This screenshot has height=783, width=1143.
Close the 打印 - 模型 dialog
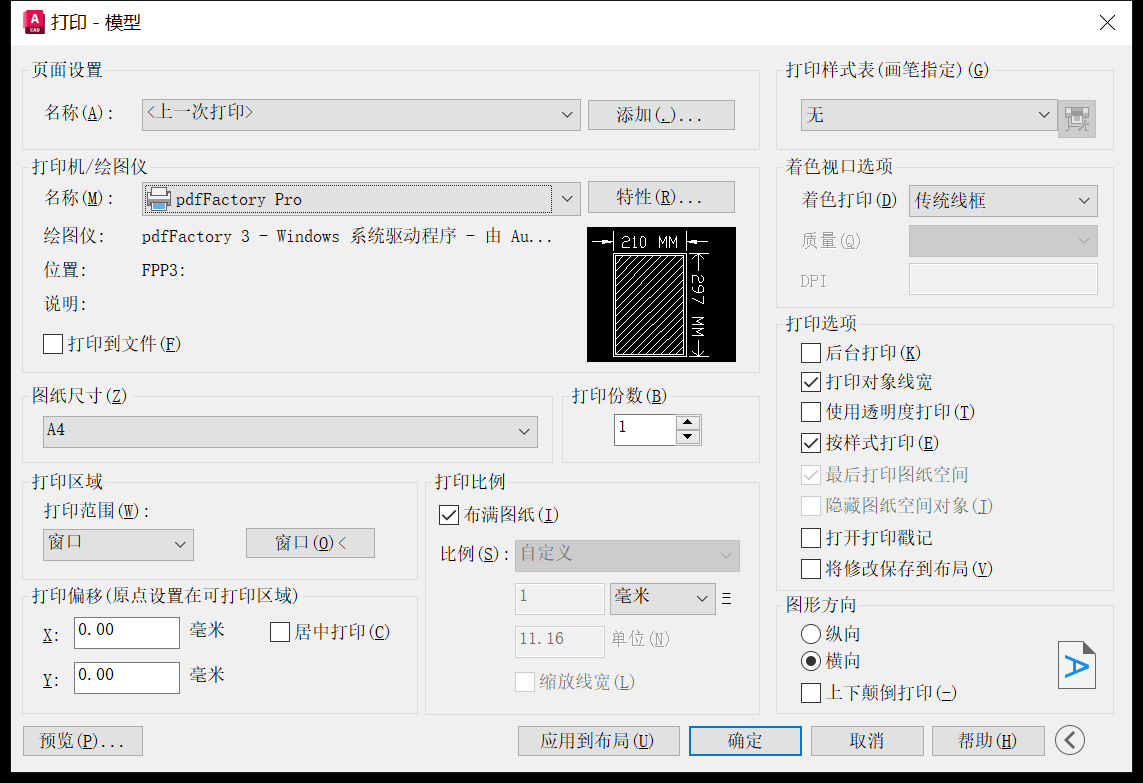tap(1107, 23)
